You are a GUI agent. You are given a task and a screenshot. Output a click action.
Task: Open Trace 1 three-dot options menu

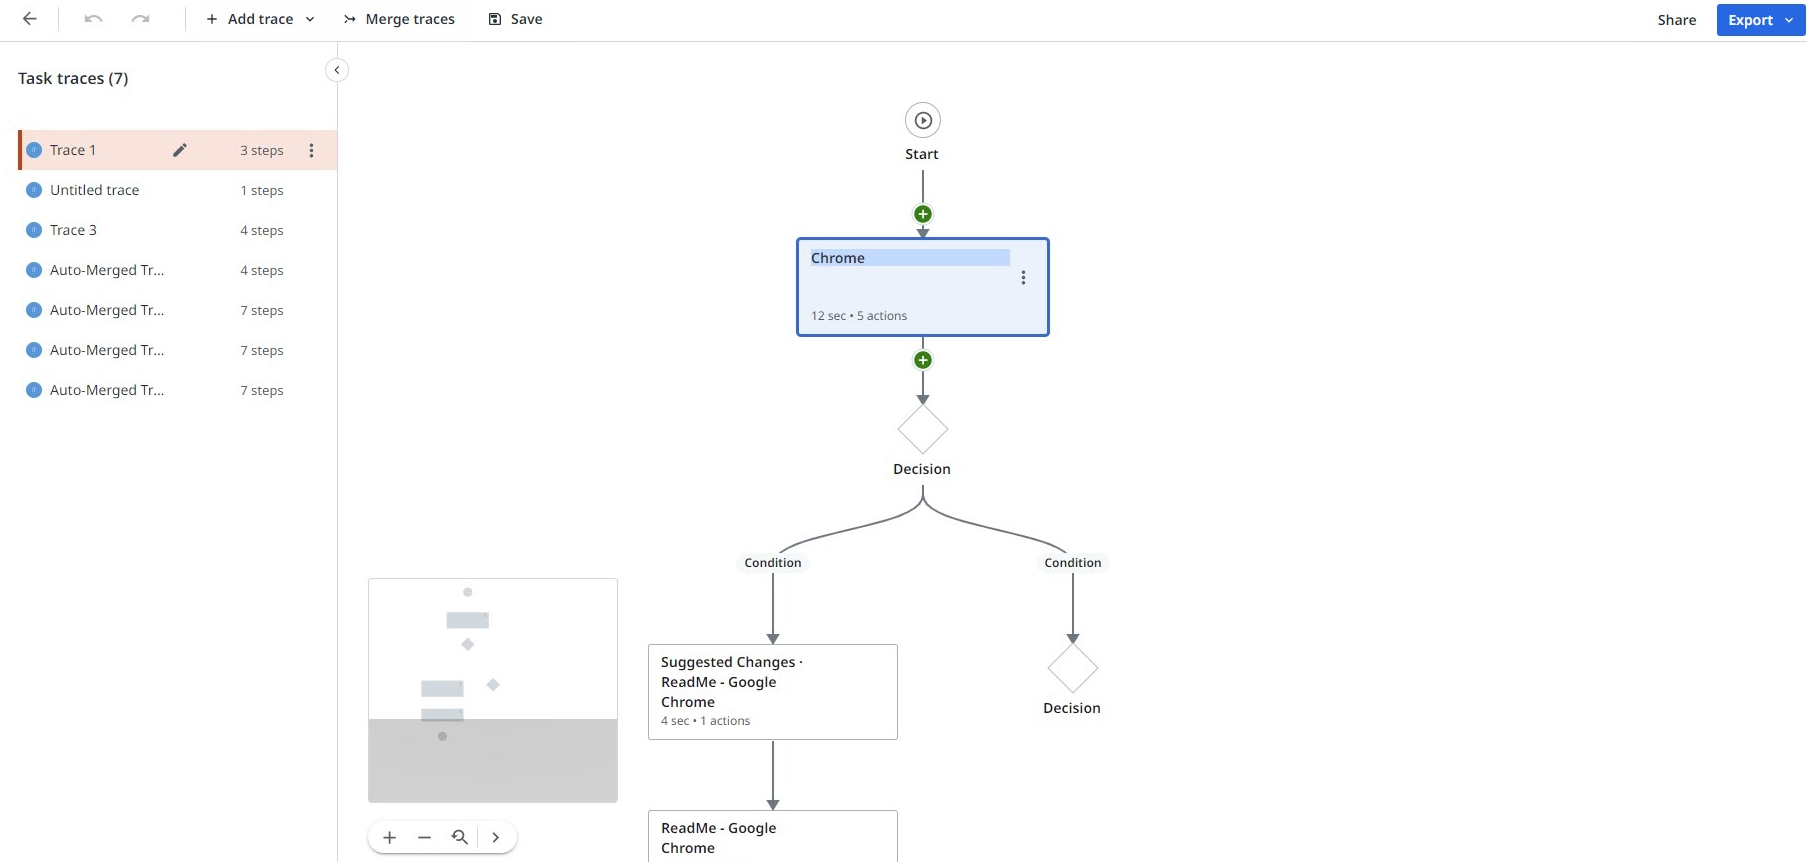[311, 150]
